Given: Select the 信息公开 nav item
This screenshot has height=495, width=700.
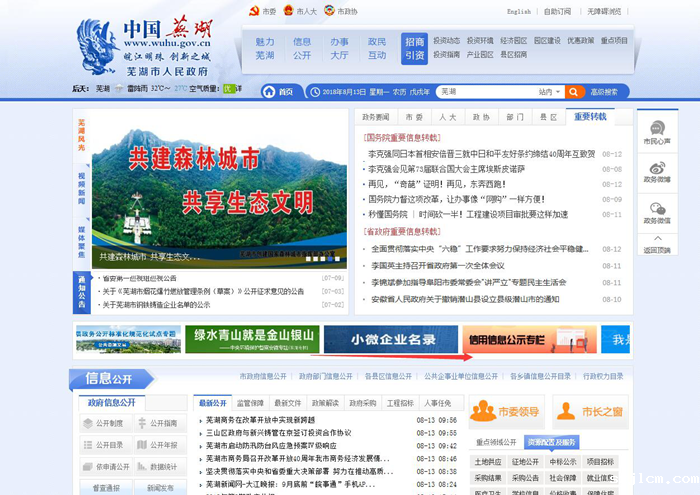Looking at the screenshot, I should point(302,49).
